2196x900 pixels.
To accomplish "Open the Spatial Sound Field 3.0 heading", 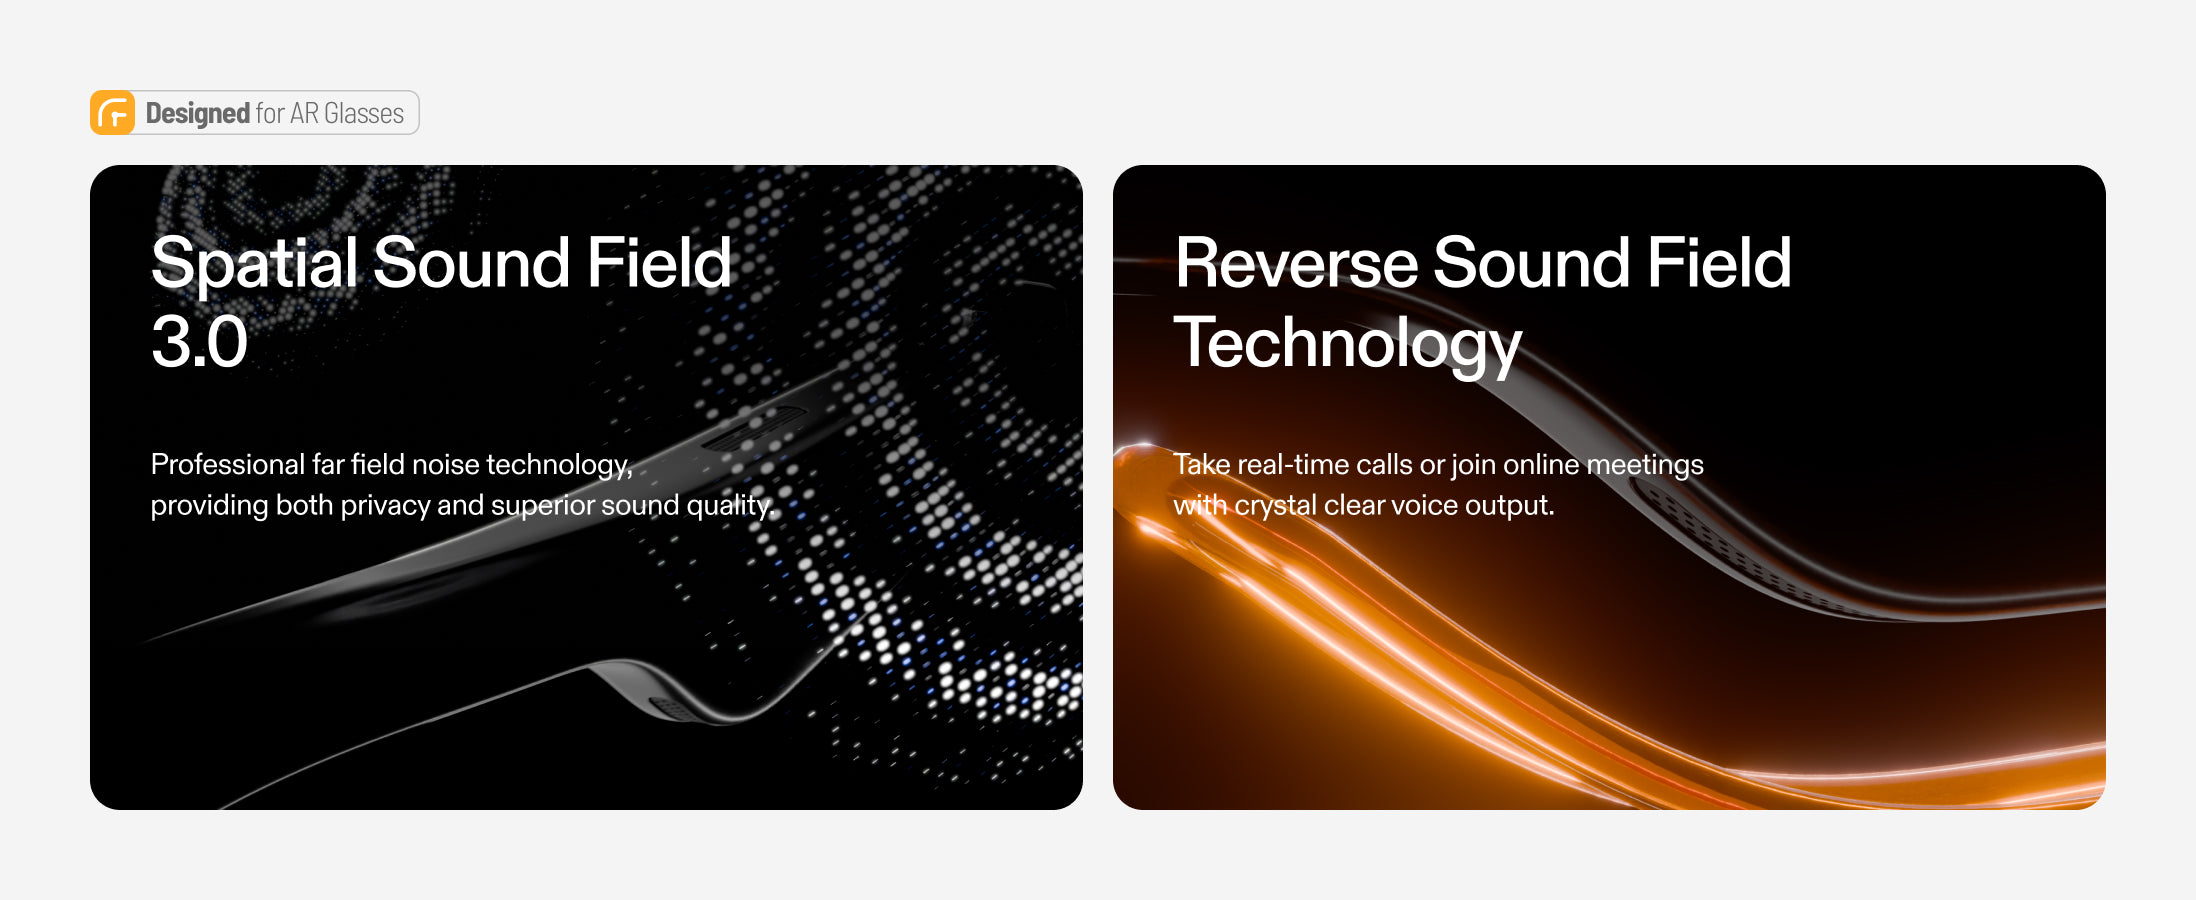I will pos(441,302).
